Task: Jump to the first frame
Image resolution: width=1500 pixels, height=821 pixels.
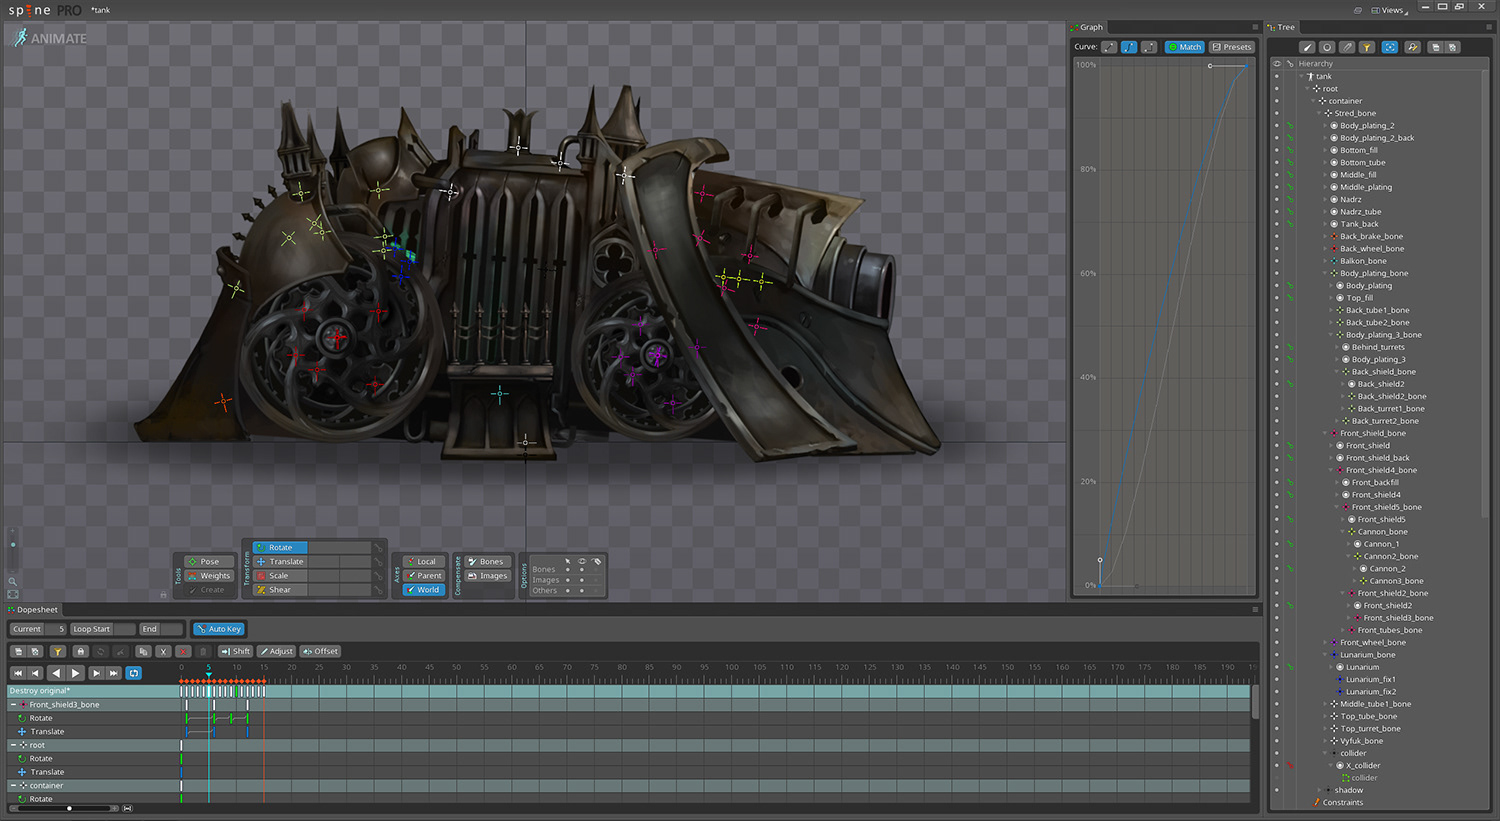Action: (18, 673)
